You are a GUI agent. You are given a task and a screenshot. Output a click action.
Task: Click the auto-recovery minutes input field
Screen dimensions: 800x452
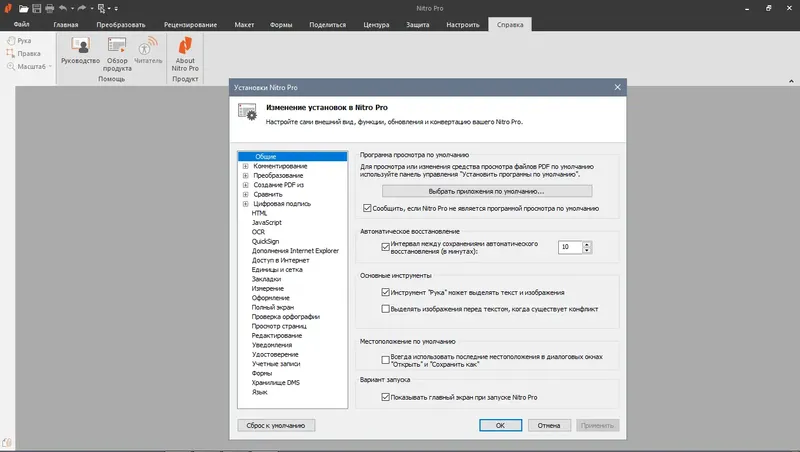570,247
